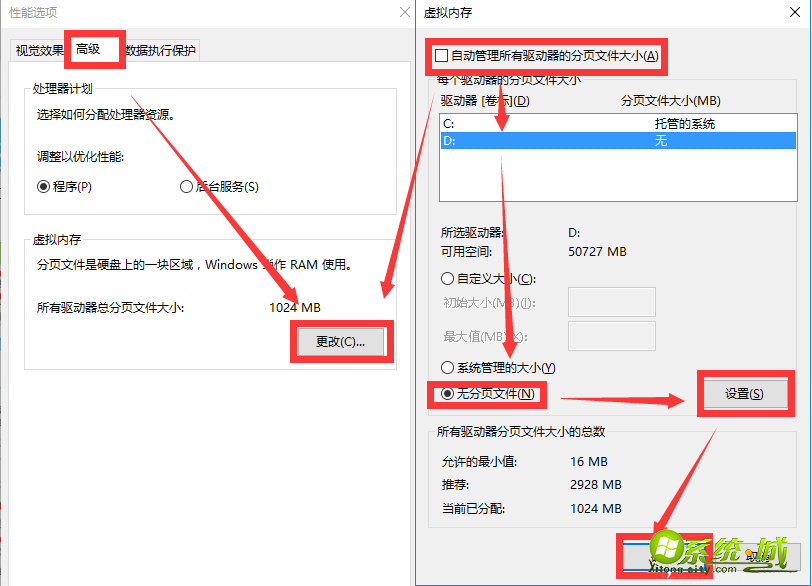Click the 最大值(MB) input field
Image resolution: width=812 pixels, height=586 pixels.
611,335
